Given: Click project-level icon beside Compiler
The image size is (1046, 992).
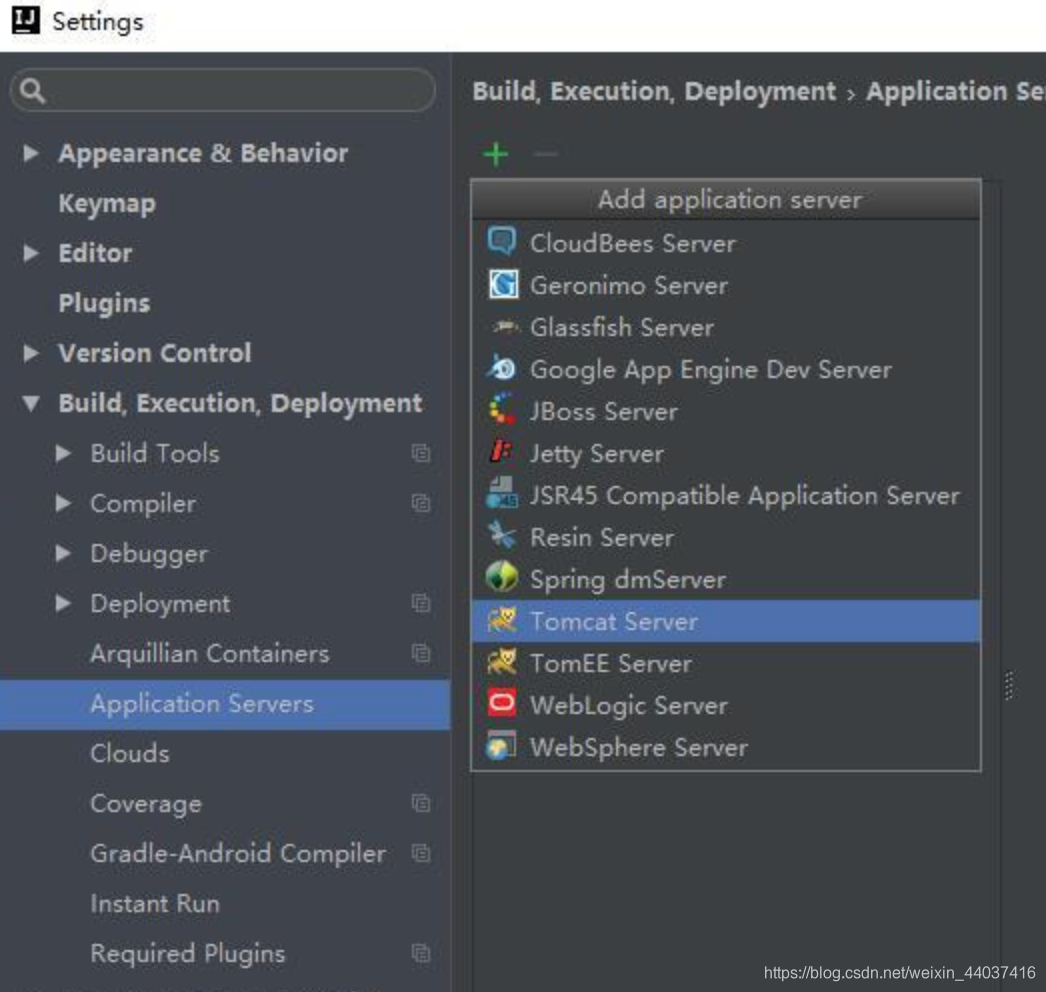Looking at the screenshot, I should [421, 503].
